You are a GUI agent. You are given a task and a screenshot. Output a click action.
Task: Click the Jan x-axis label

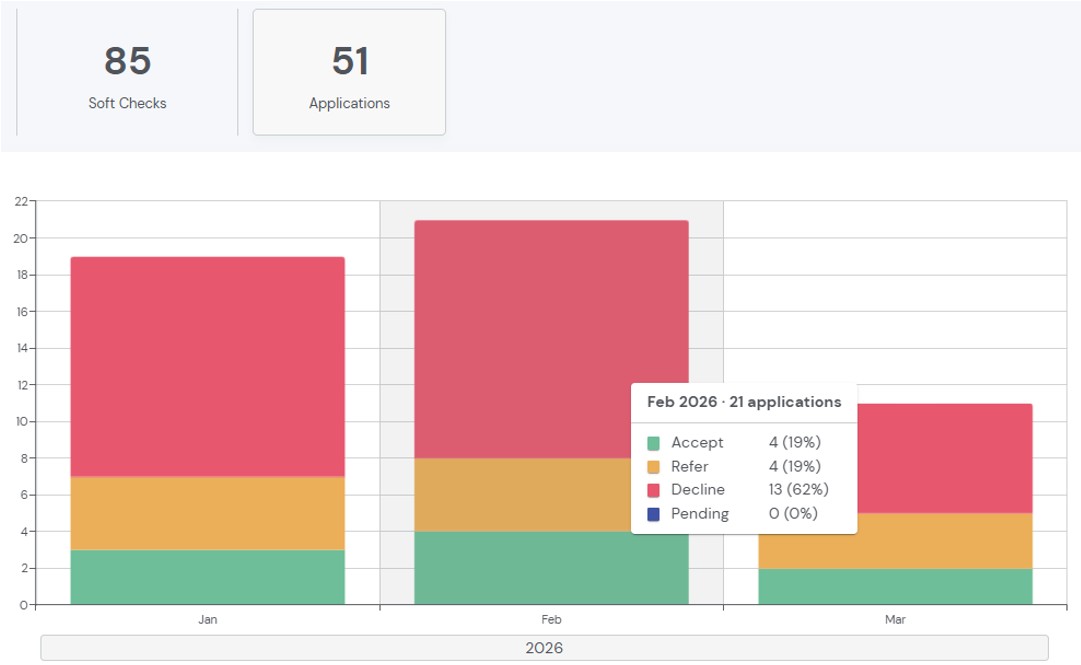[x=207, y=620]
